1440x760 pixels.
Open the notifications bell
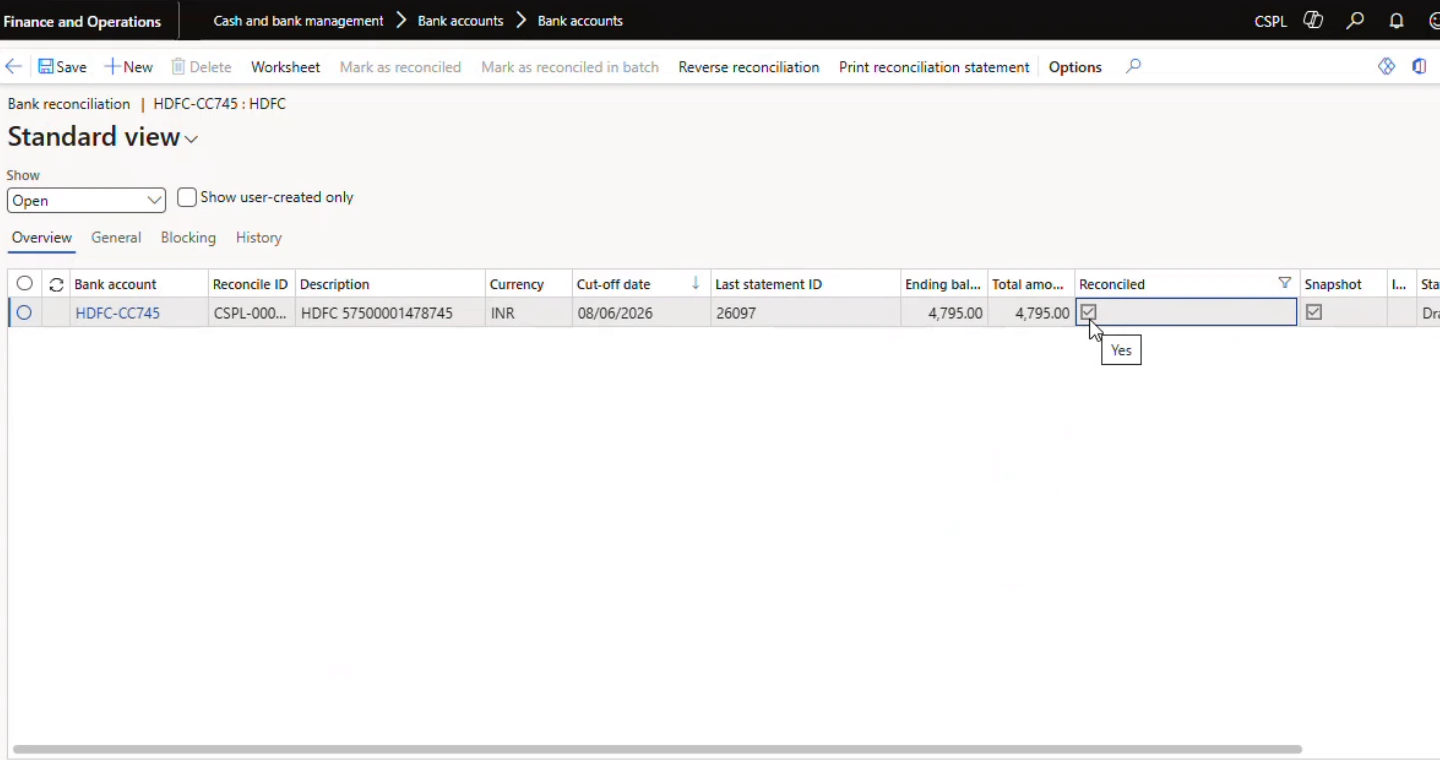[x=1397, y=20]
